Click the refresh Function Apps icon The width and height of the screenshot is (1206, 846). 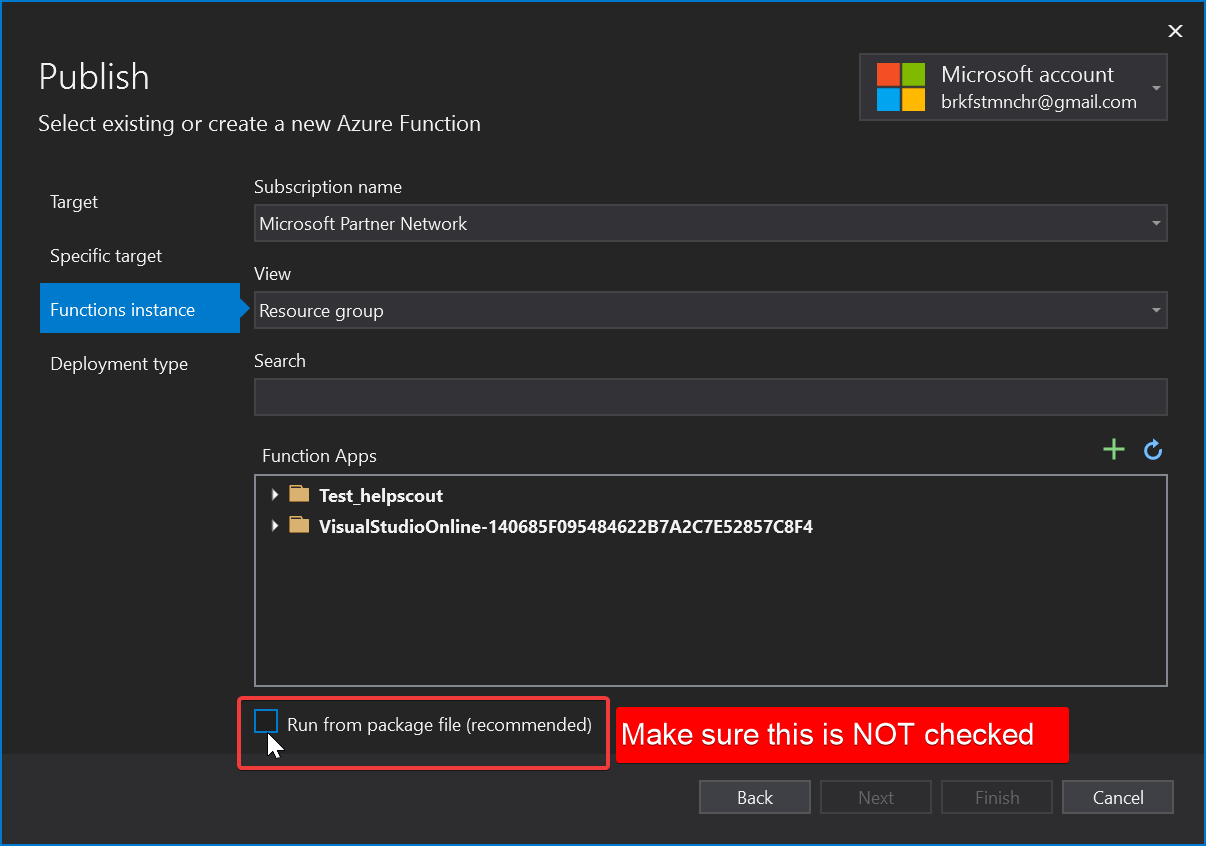coord(1153,451)
